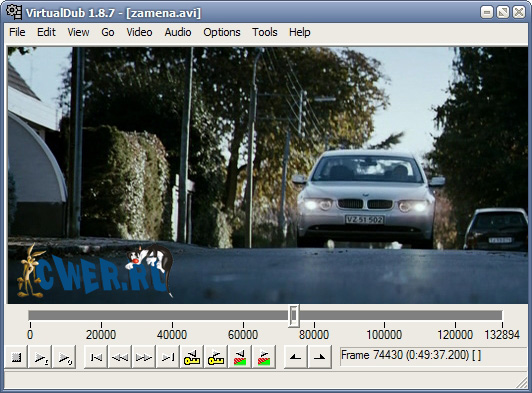Click the previous scene change button

(240, 357)
